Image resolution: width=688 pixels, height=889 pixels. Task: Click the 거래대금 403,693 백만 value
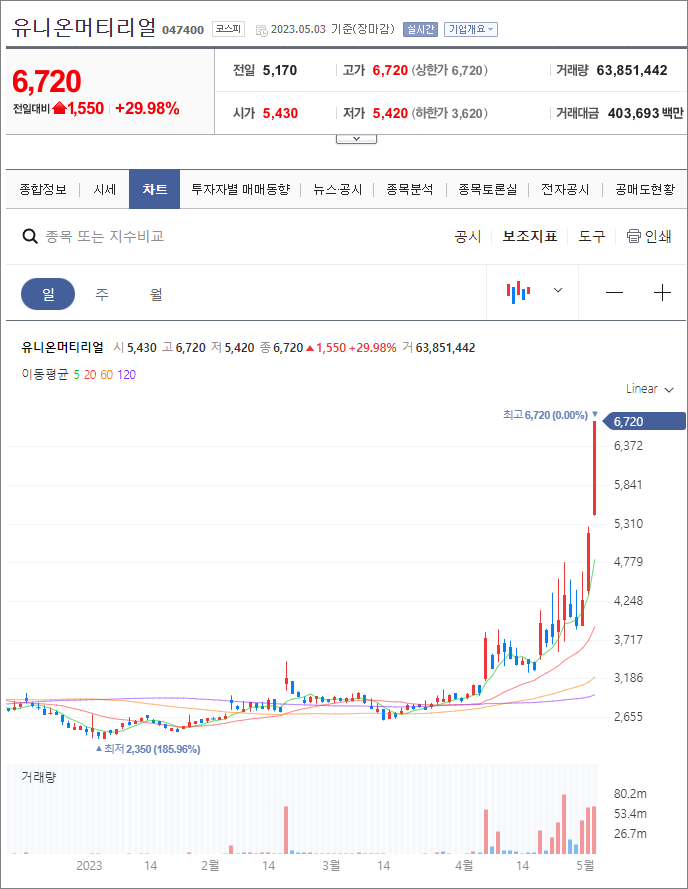(x=645, y=113)
